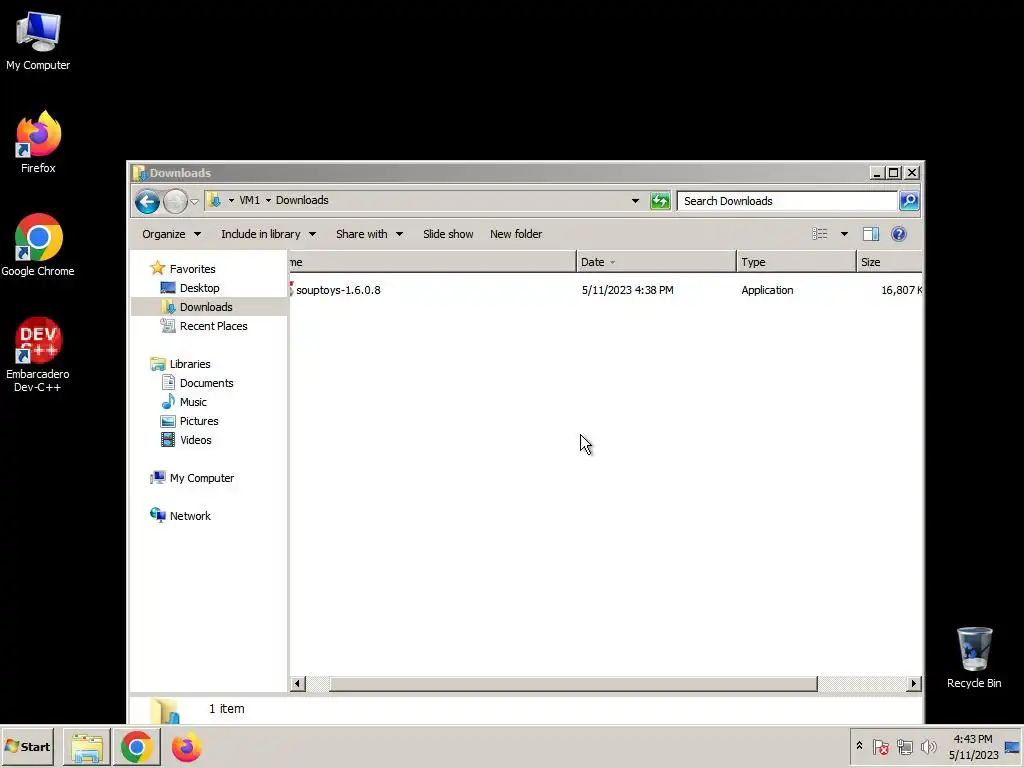Click Downloads in address breadcrumb
The width and height of the screenshot is (1024, 768).
302,200
